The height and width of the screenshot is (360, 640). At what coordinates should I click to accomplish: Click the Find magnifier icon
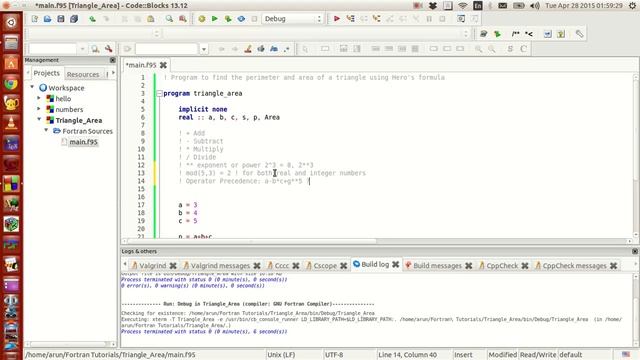click(x=169, y=19)
